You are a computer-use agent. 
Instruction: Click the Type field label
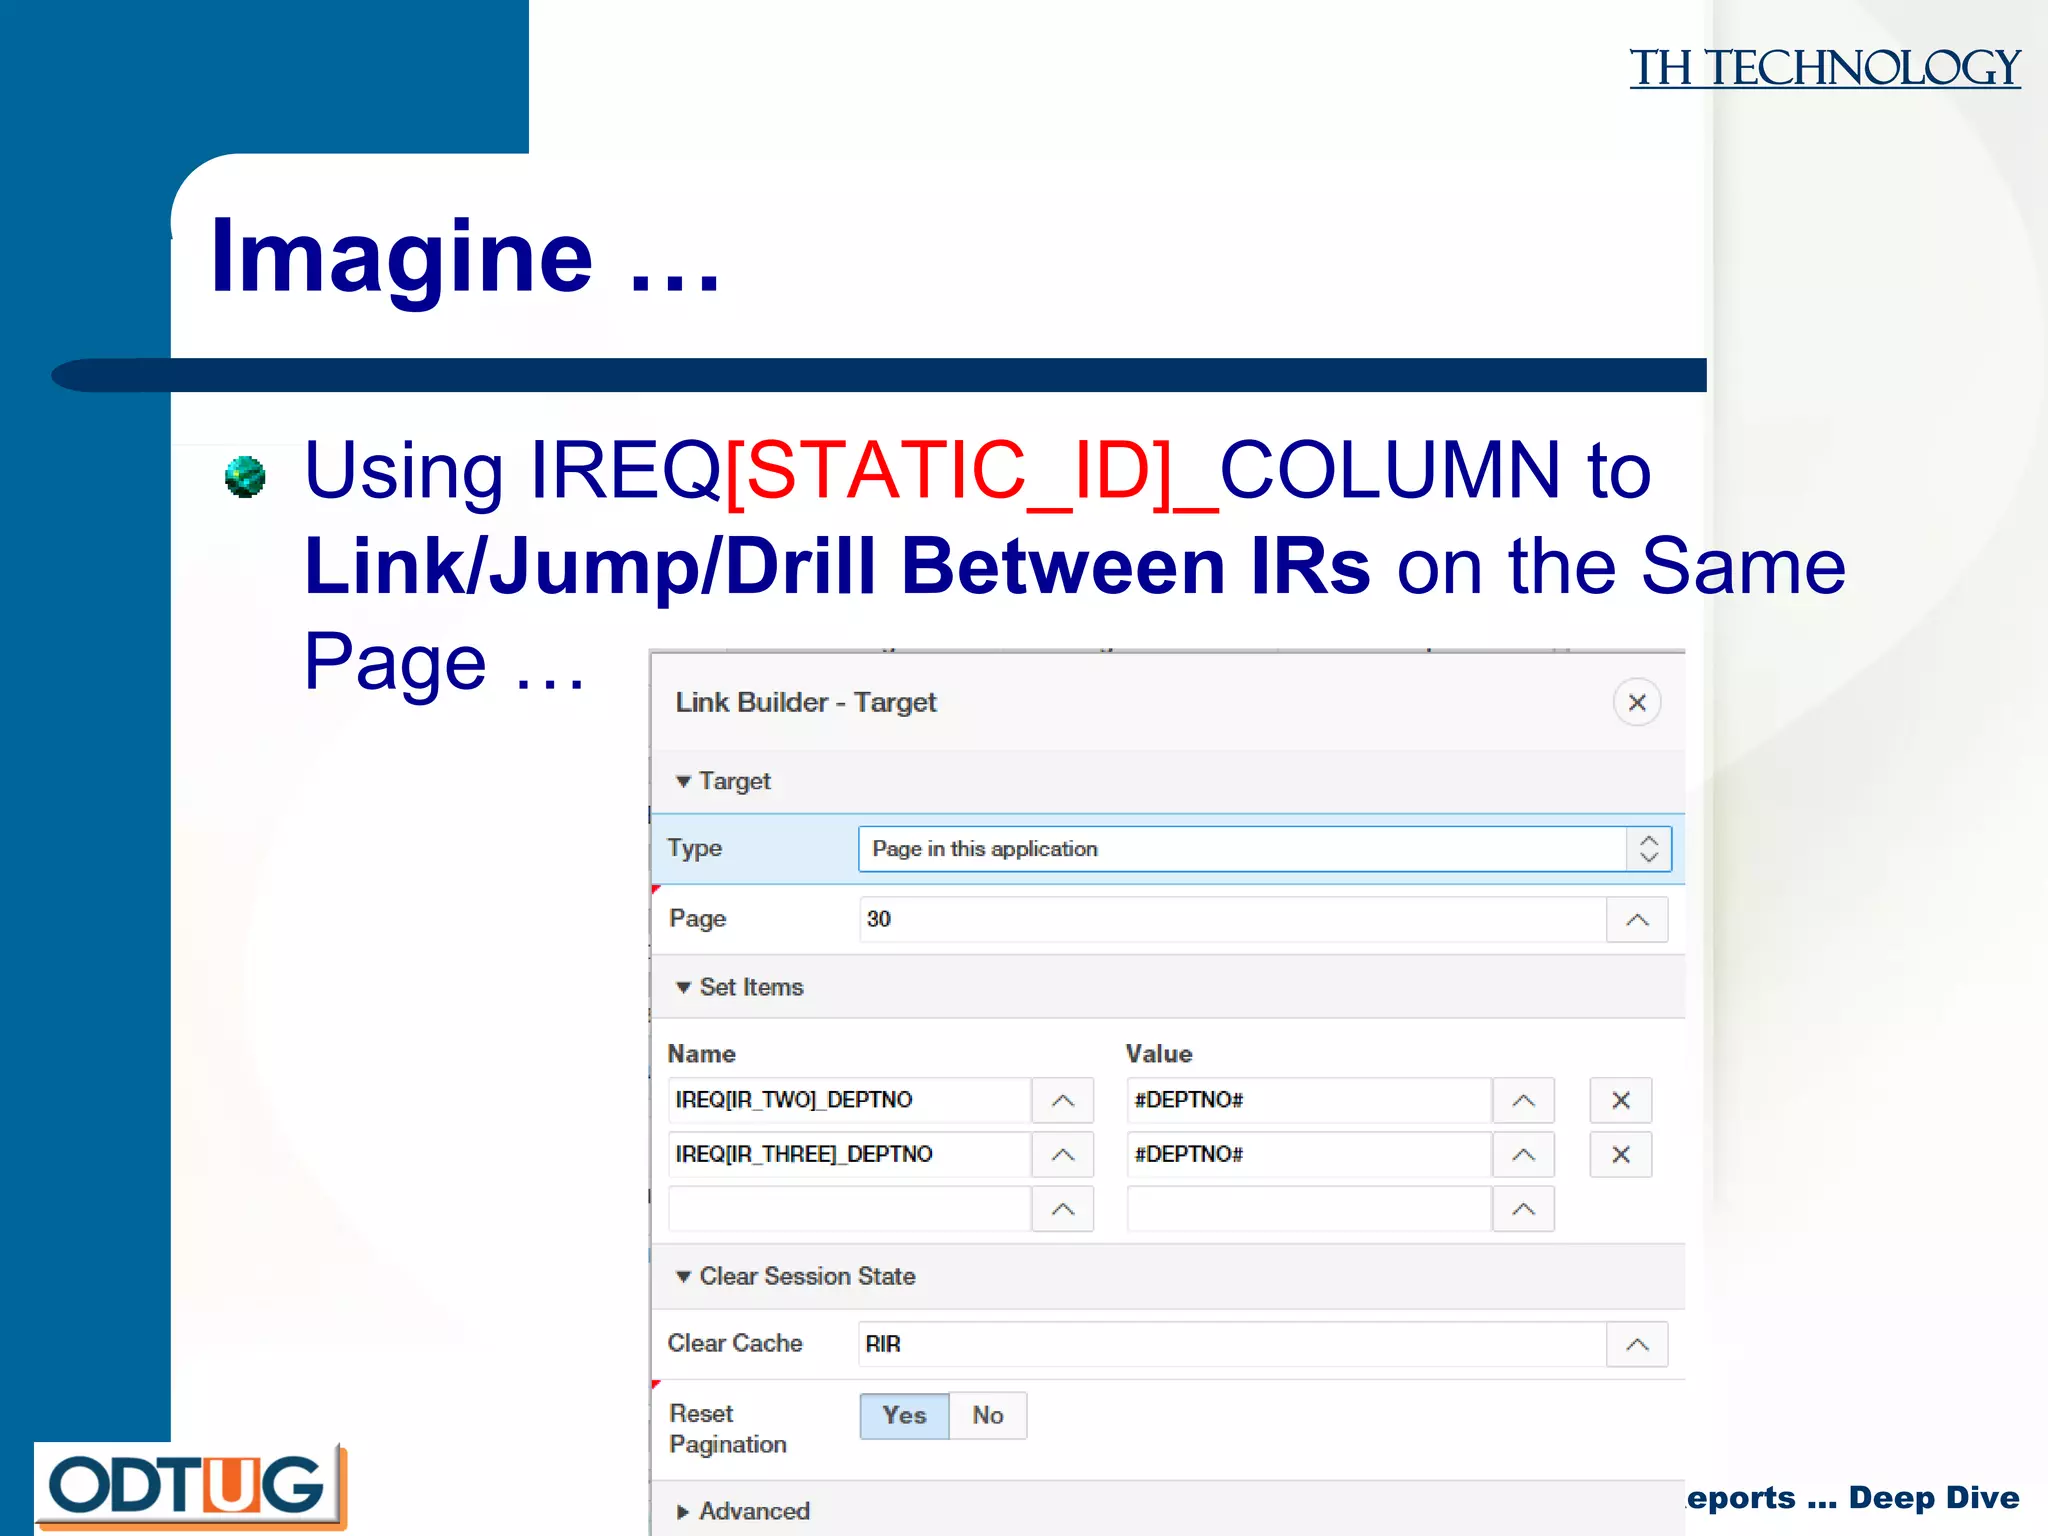694,848
